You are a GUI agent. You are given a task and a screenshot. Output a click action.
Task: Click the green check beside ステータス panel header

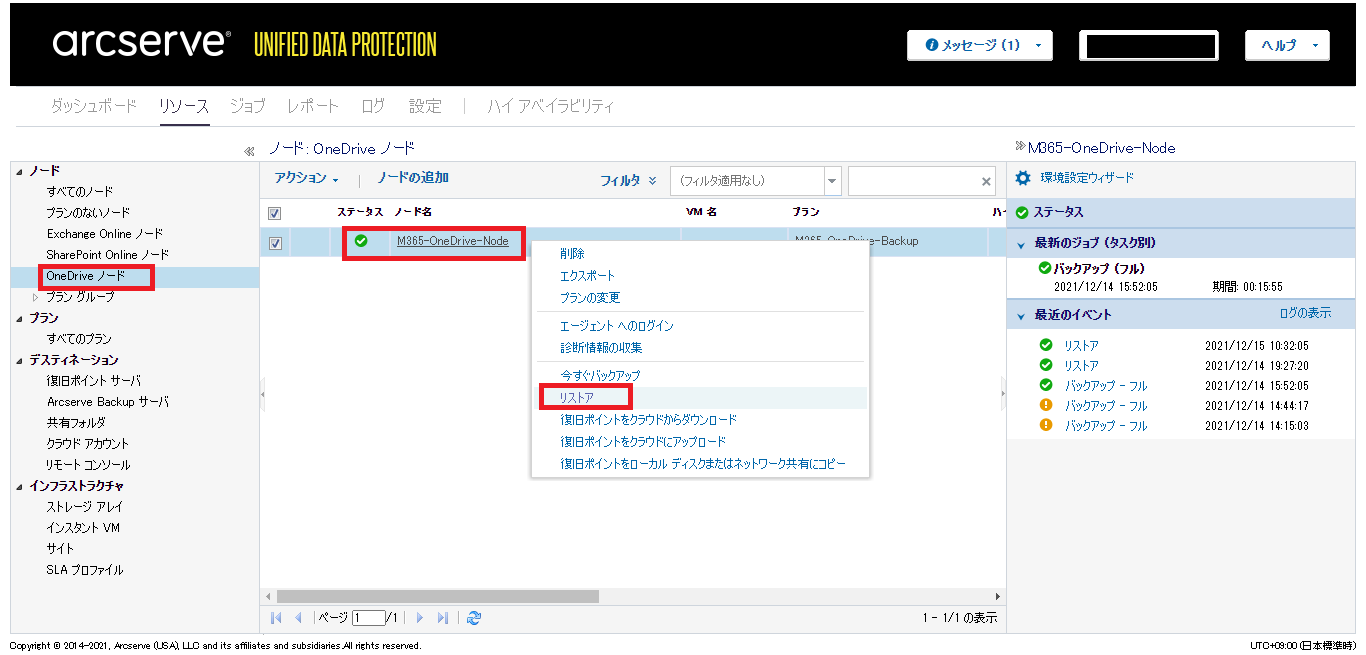pyautogui.click(x=1022, y=212)
